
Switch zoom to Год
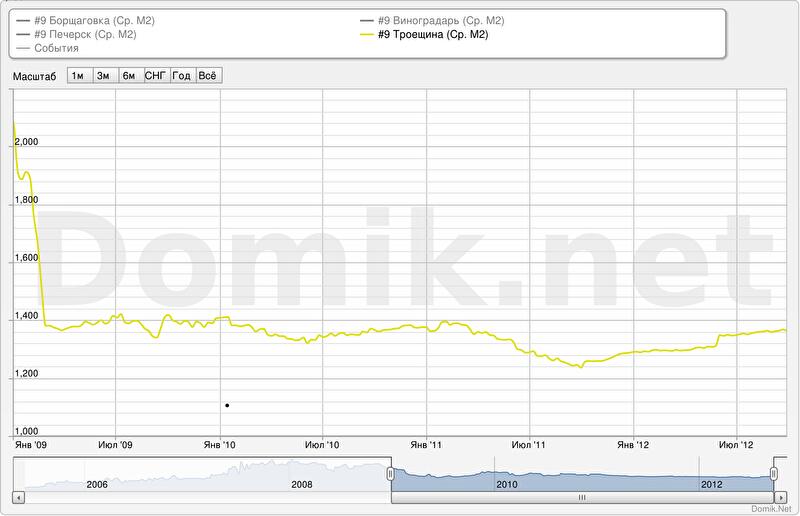[x=182, y=76]
